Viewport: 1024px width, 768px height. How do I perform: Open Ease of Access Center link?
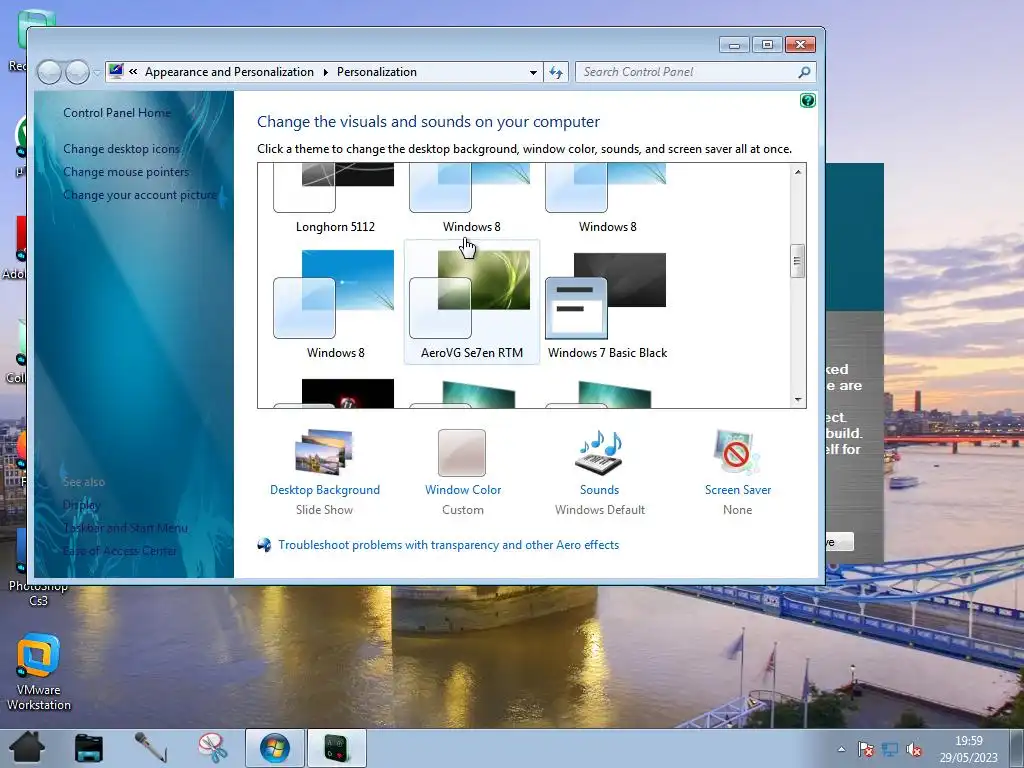click(120, 551)
